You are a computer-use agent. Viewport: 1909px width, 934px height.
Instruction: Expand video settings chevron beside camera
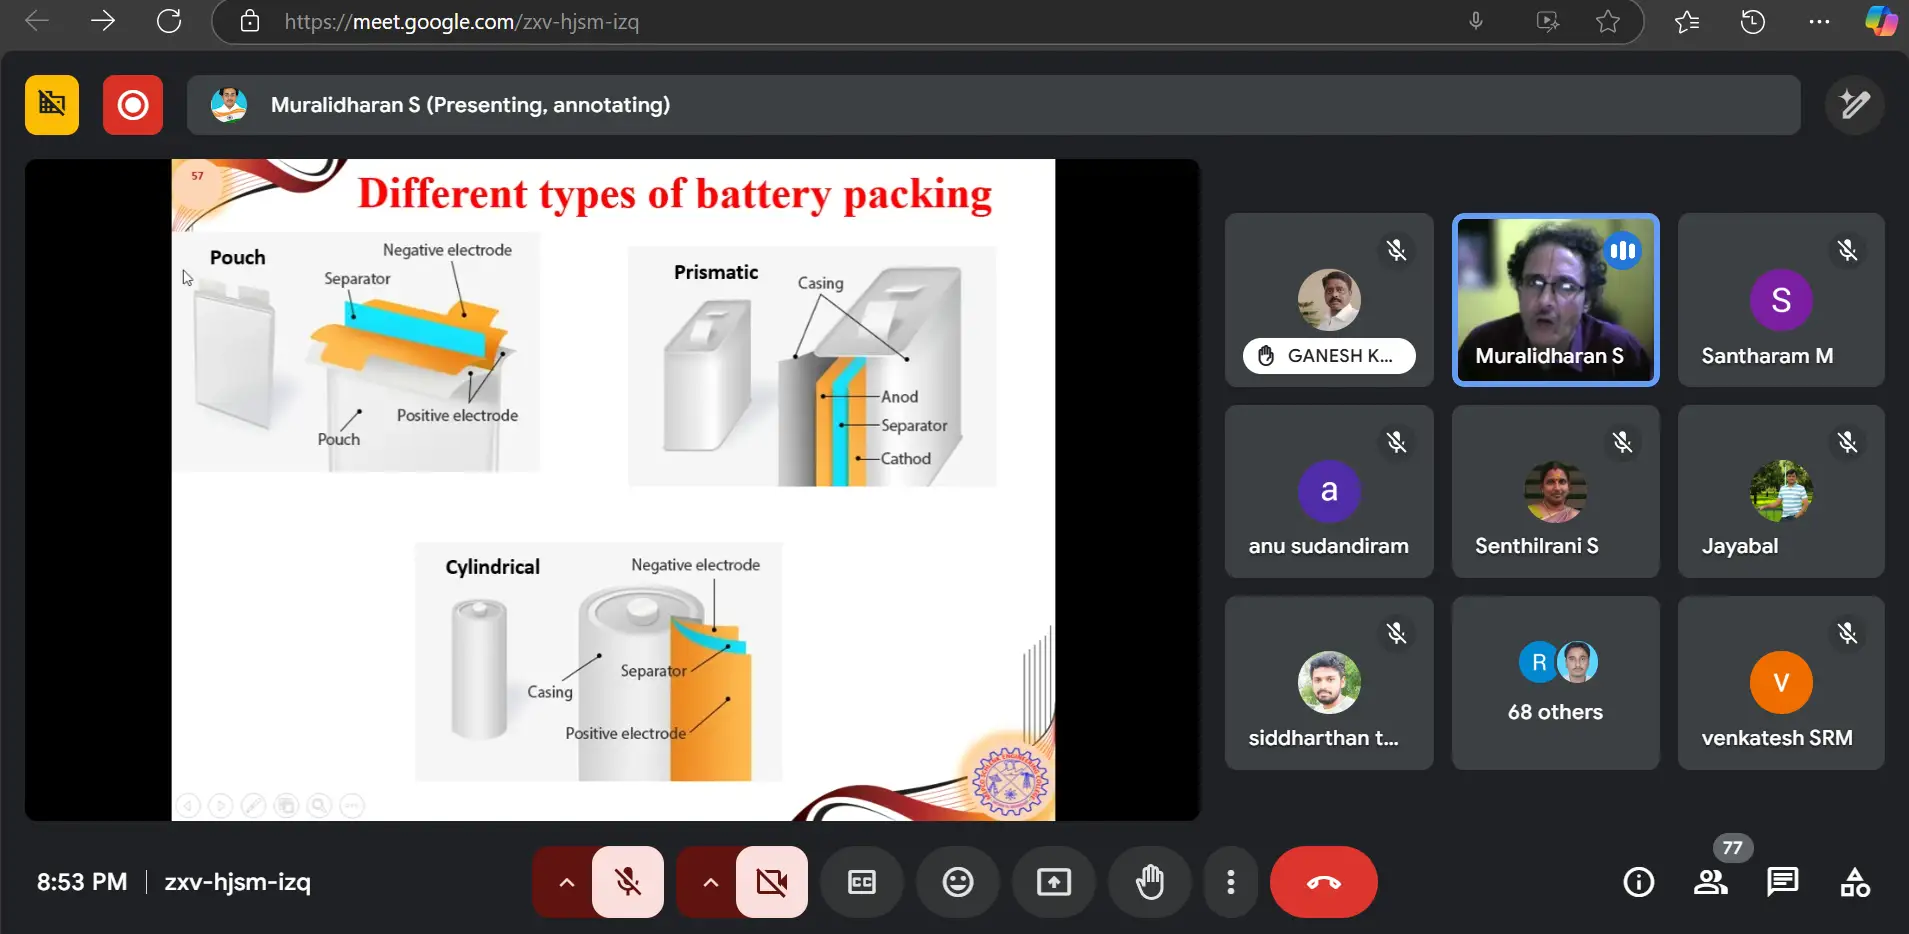(710, 882)
